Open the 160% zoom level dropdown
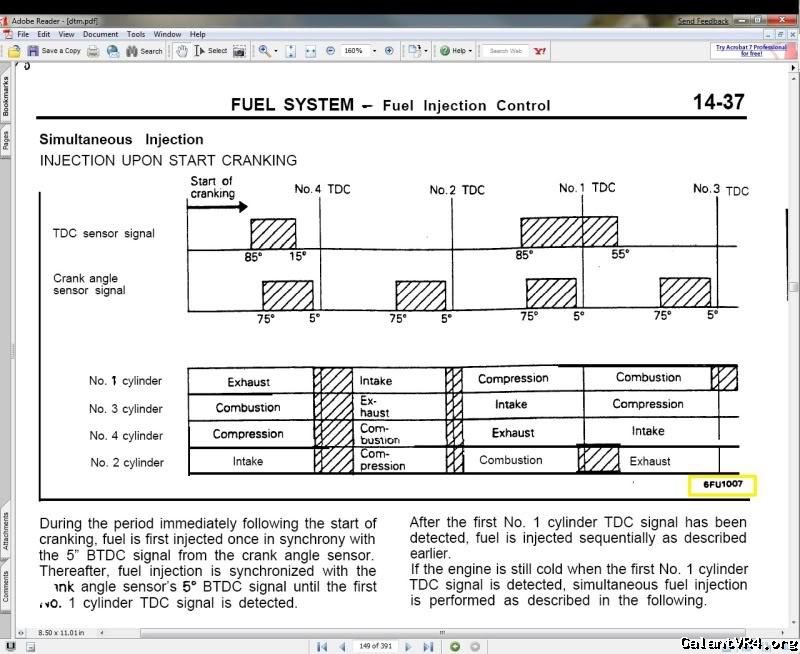 375,51
